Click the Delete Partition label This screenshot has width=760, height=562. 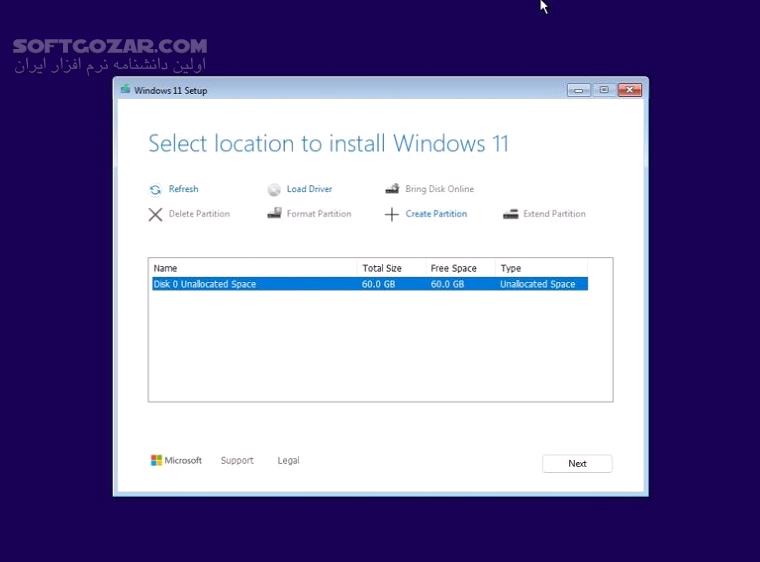point(199,213)
